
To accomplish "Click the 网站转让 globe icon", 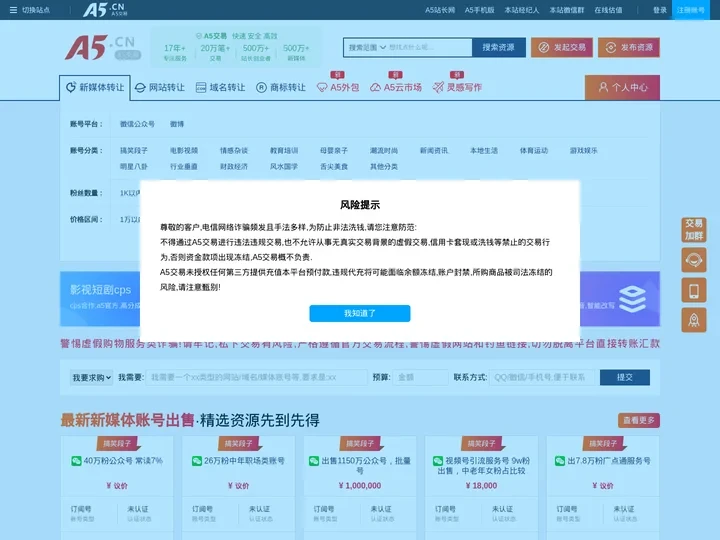I will coord(140,88).
